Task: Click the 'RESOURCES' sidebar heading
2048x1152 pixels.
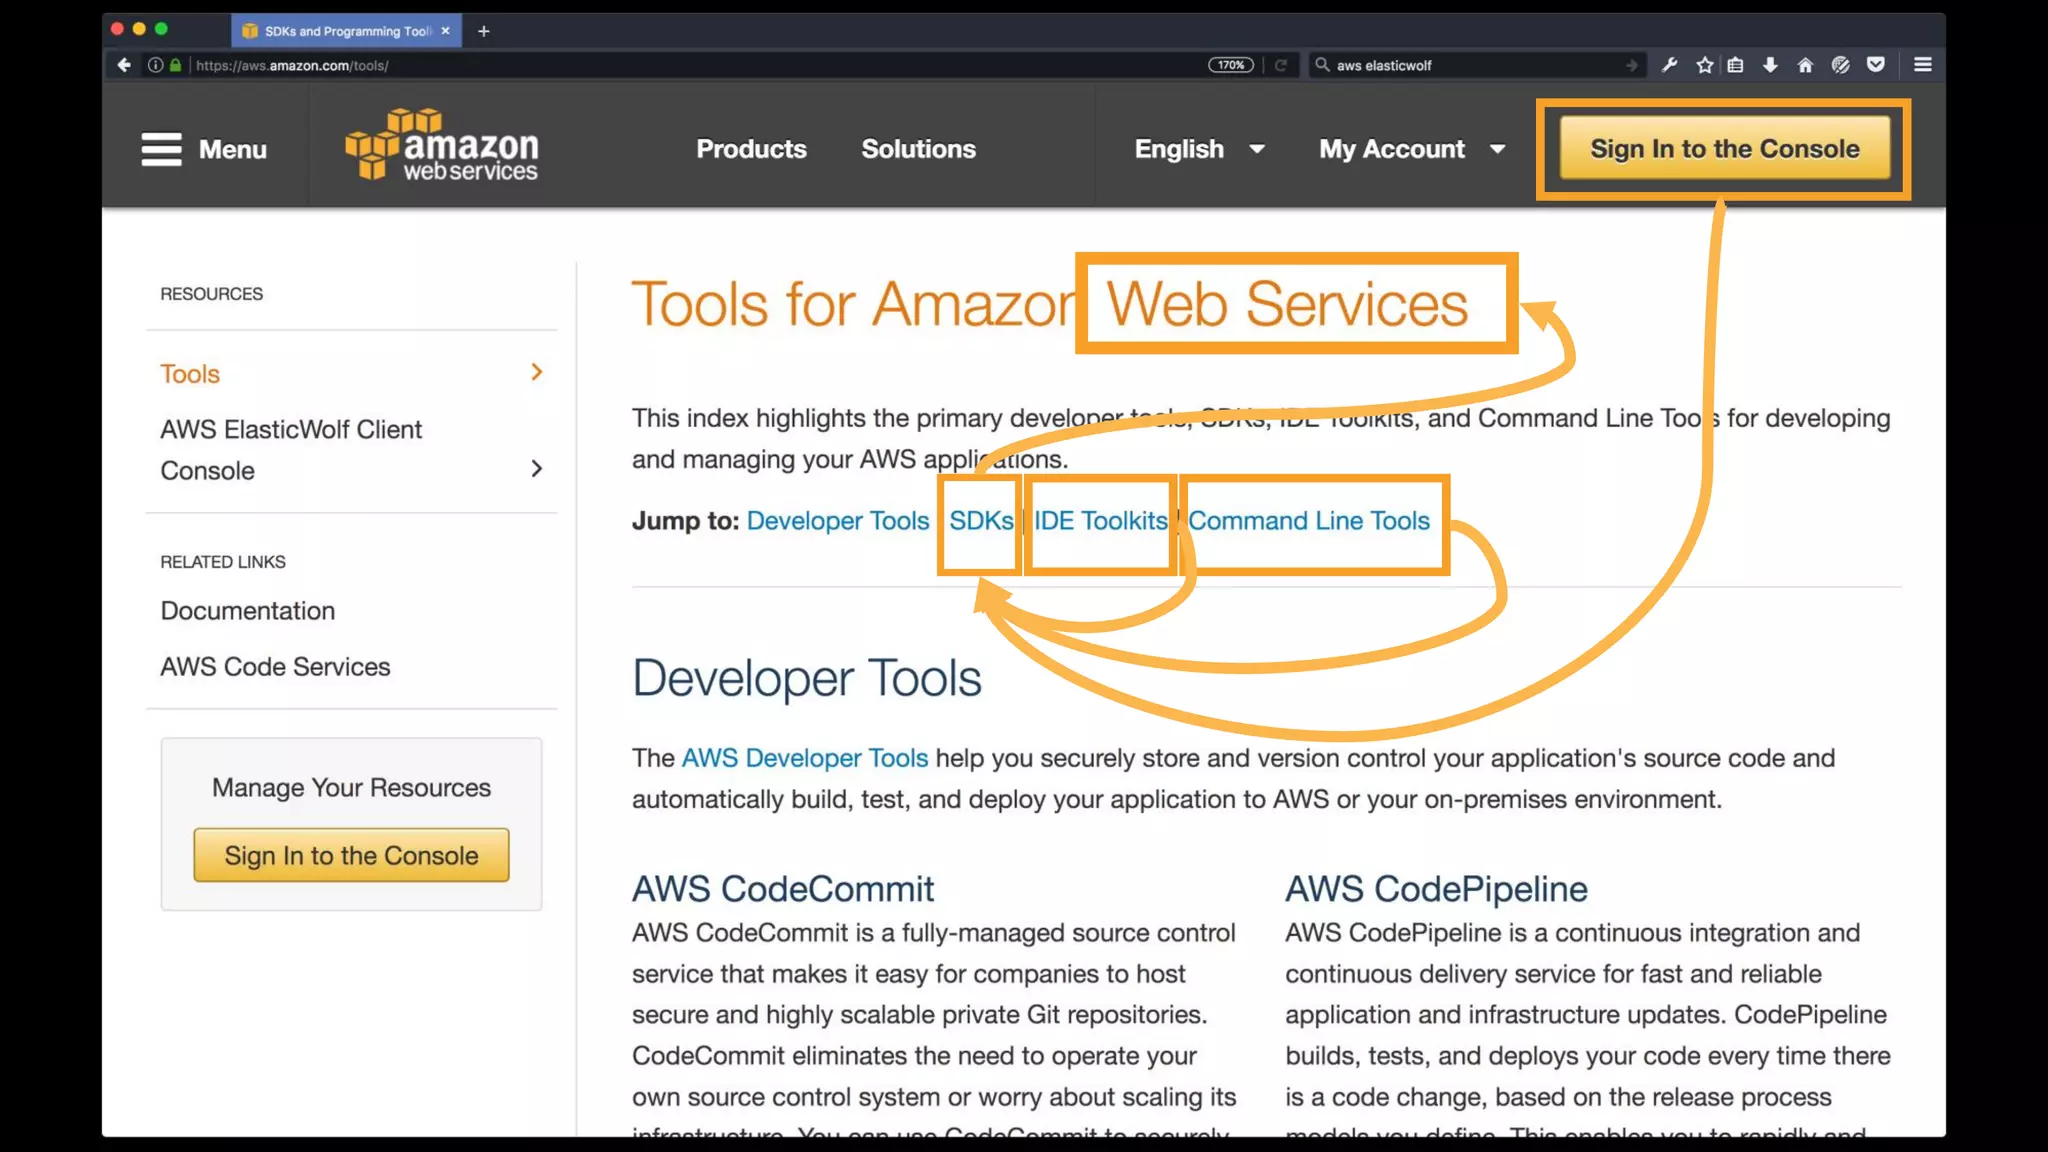Action: coord(211,294)
